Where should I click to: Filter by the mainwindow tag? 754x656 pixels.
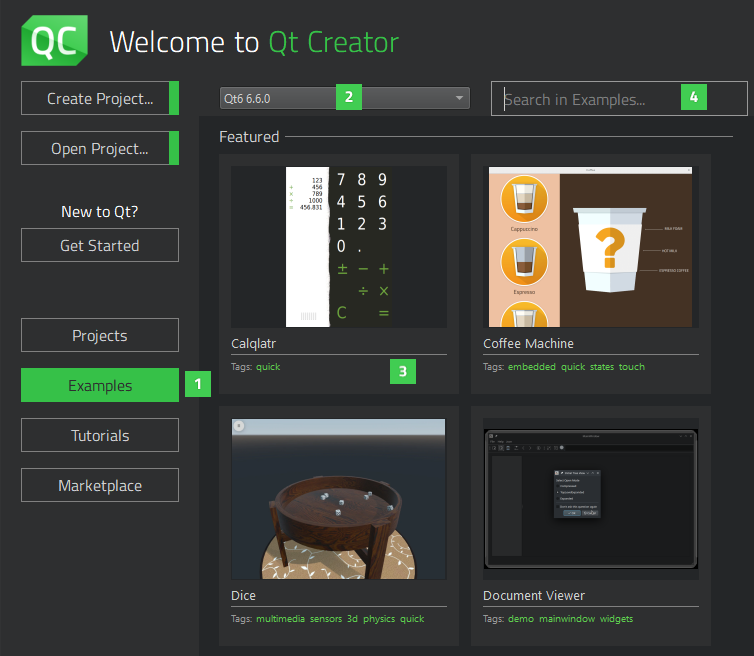pyautogui.click(x=567, y=619)
